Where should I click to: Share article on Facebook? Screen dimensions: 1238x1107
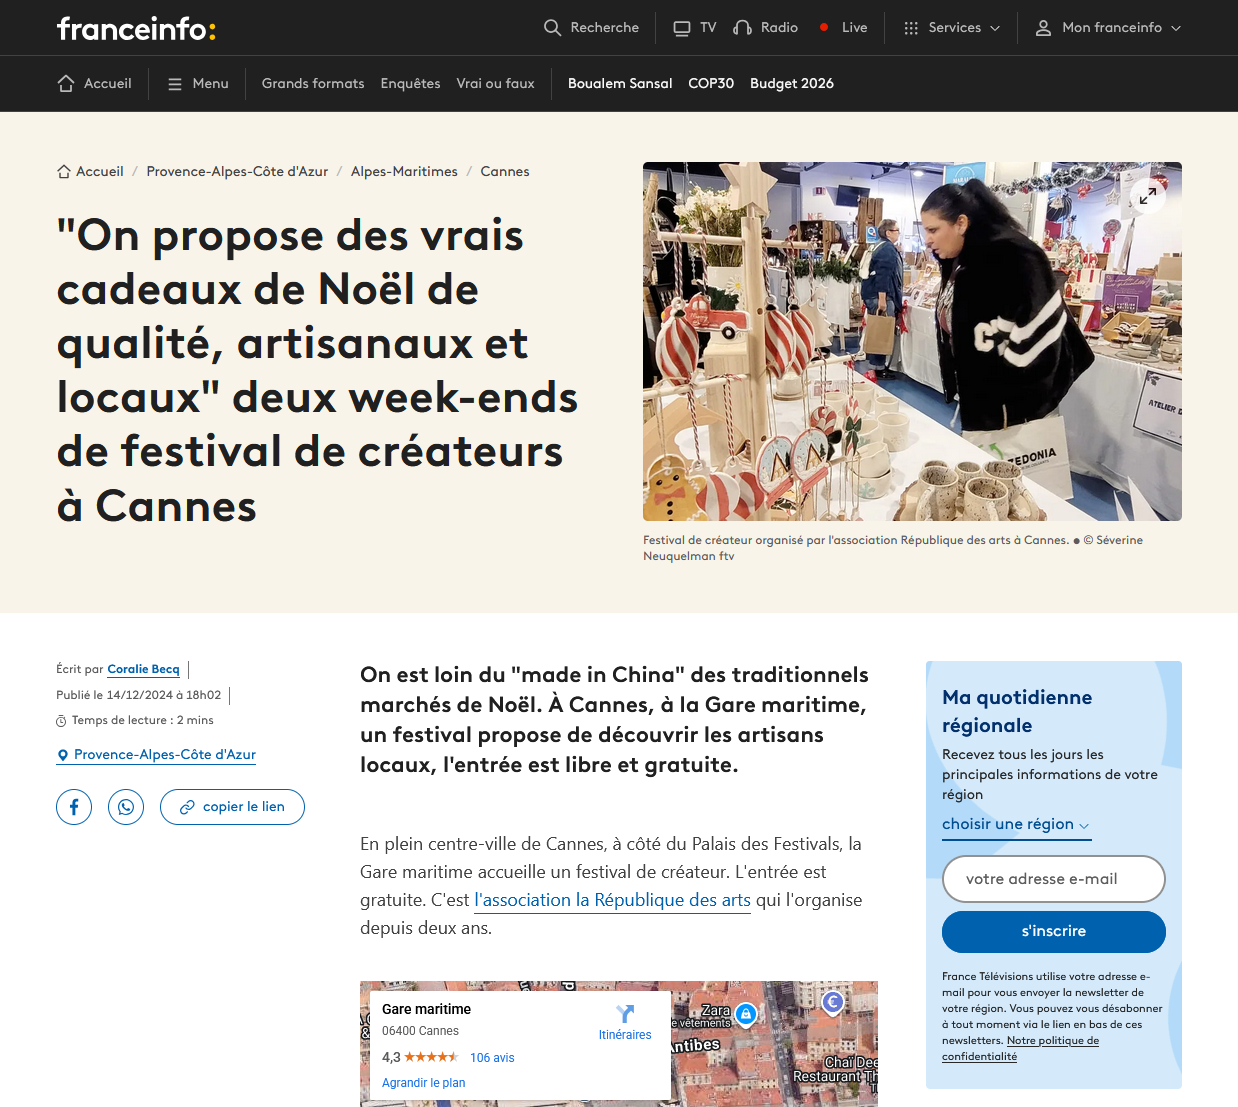click(74, 807)
